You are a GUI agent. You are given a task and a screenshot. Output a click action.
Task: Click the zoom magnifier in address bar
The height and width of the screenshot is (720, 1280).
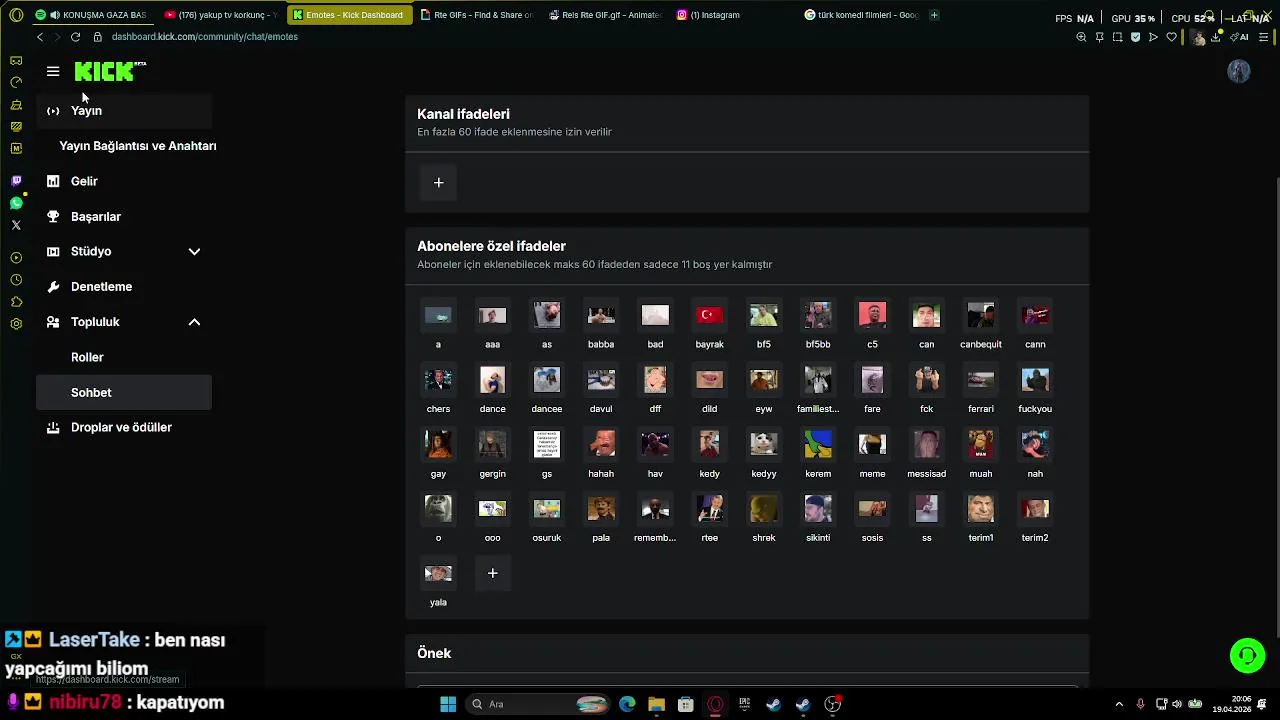coord(1081,37)
